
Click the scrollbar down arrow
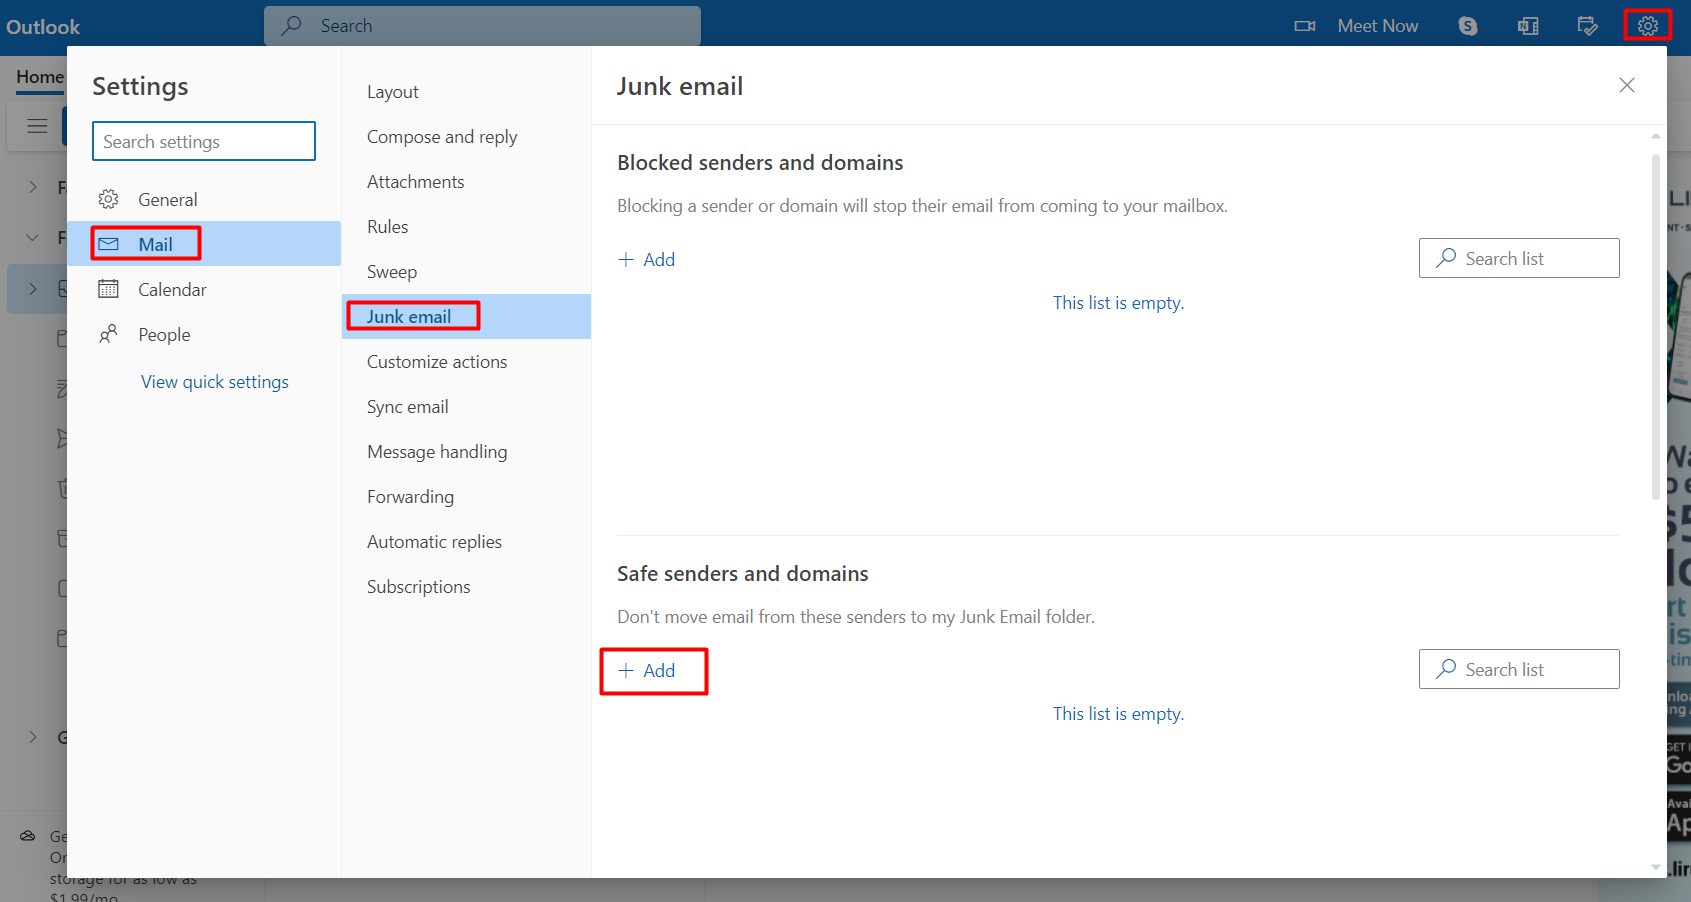pyautogui.click(x=1656, y=867)
